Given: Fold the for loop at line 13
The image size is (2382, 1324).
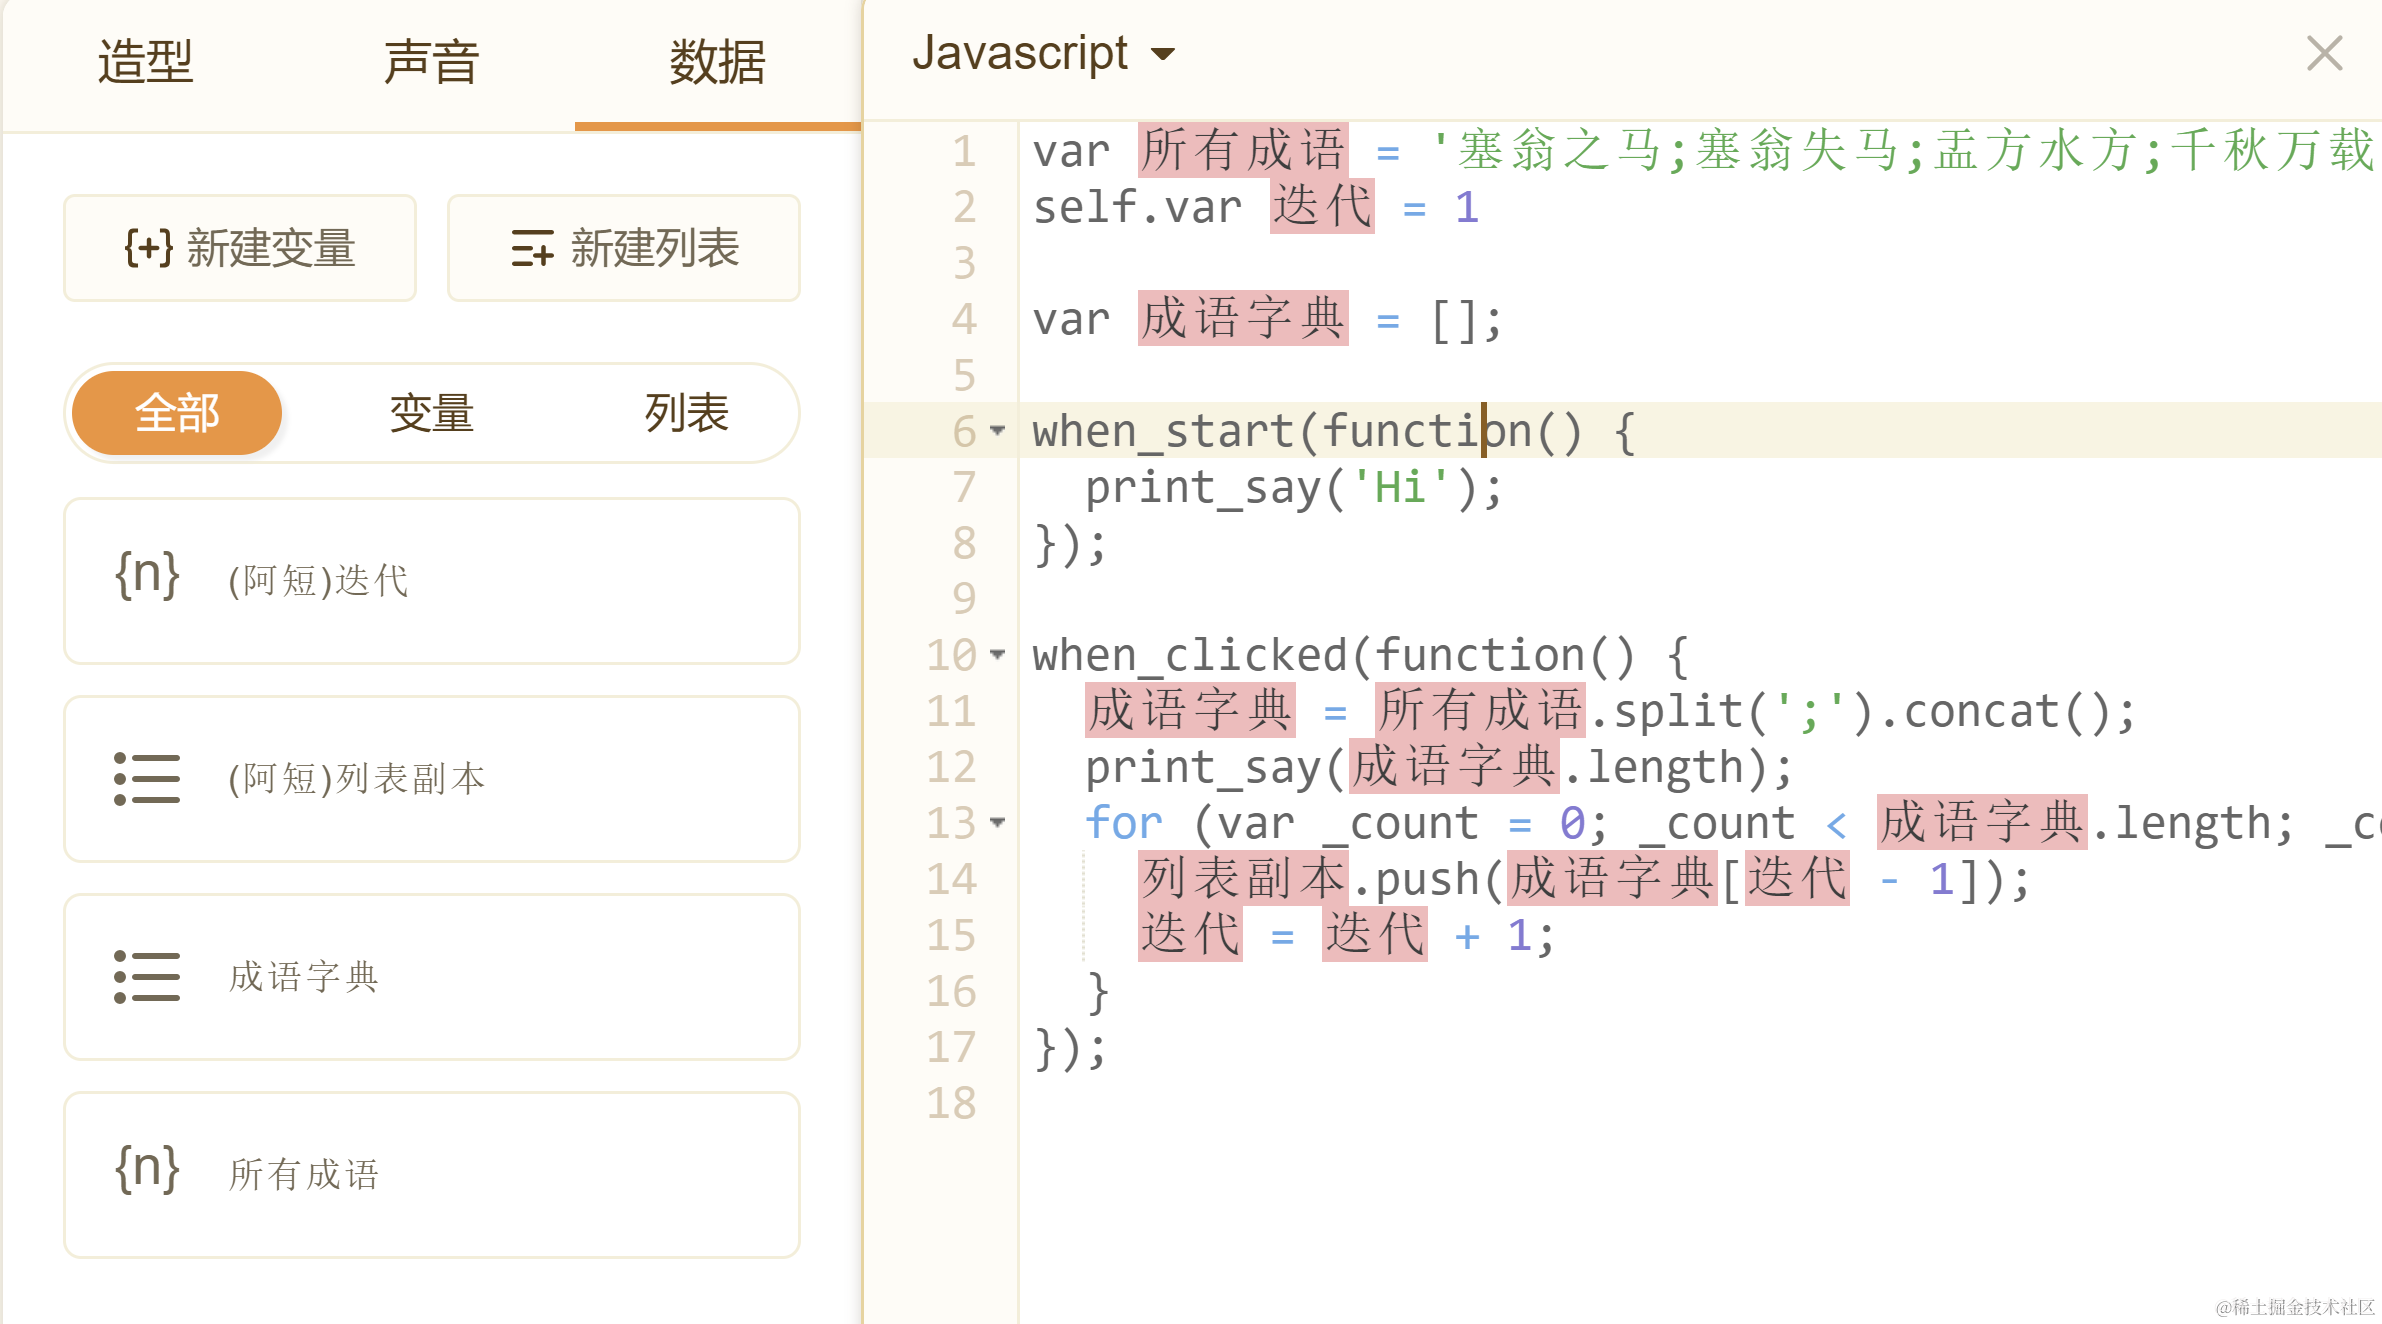Looking at the screenshot, I should [997, 823].
